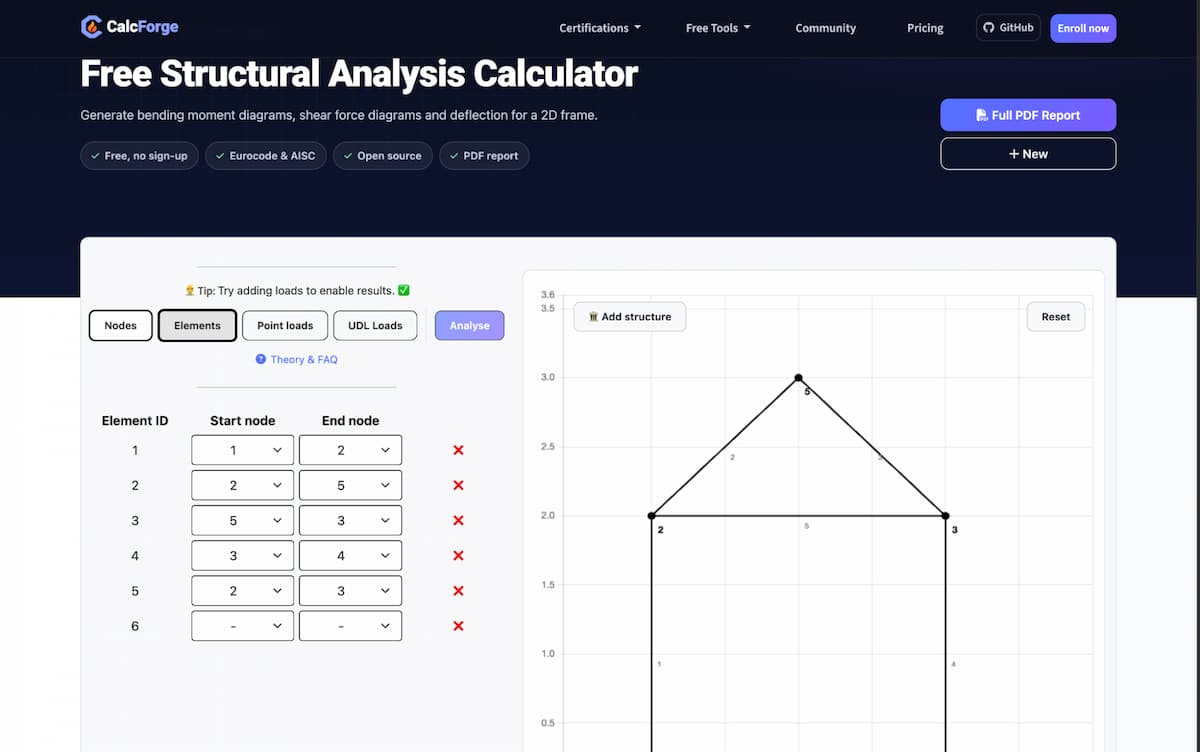The height and width of the screenshot is (752, 1200).
Task: Click node 5 at the roof apex
Action: coord(798,378)
